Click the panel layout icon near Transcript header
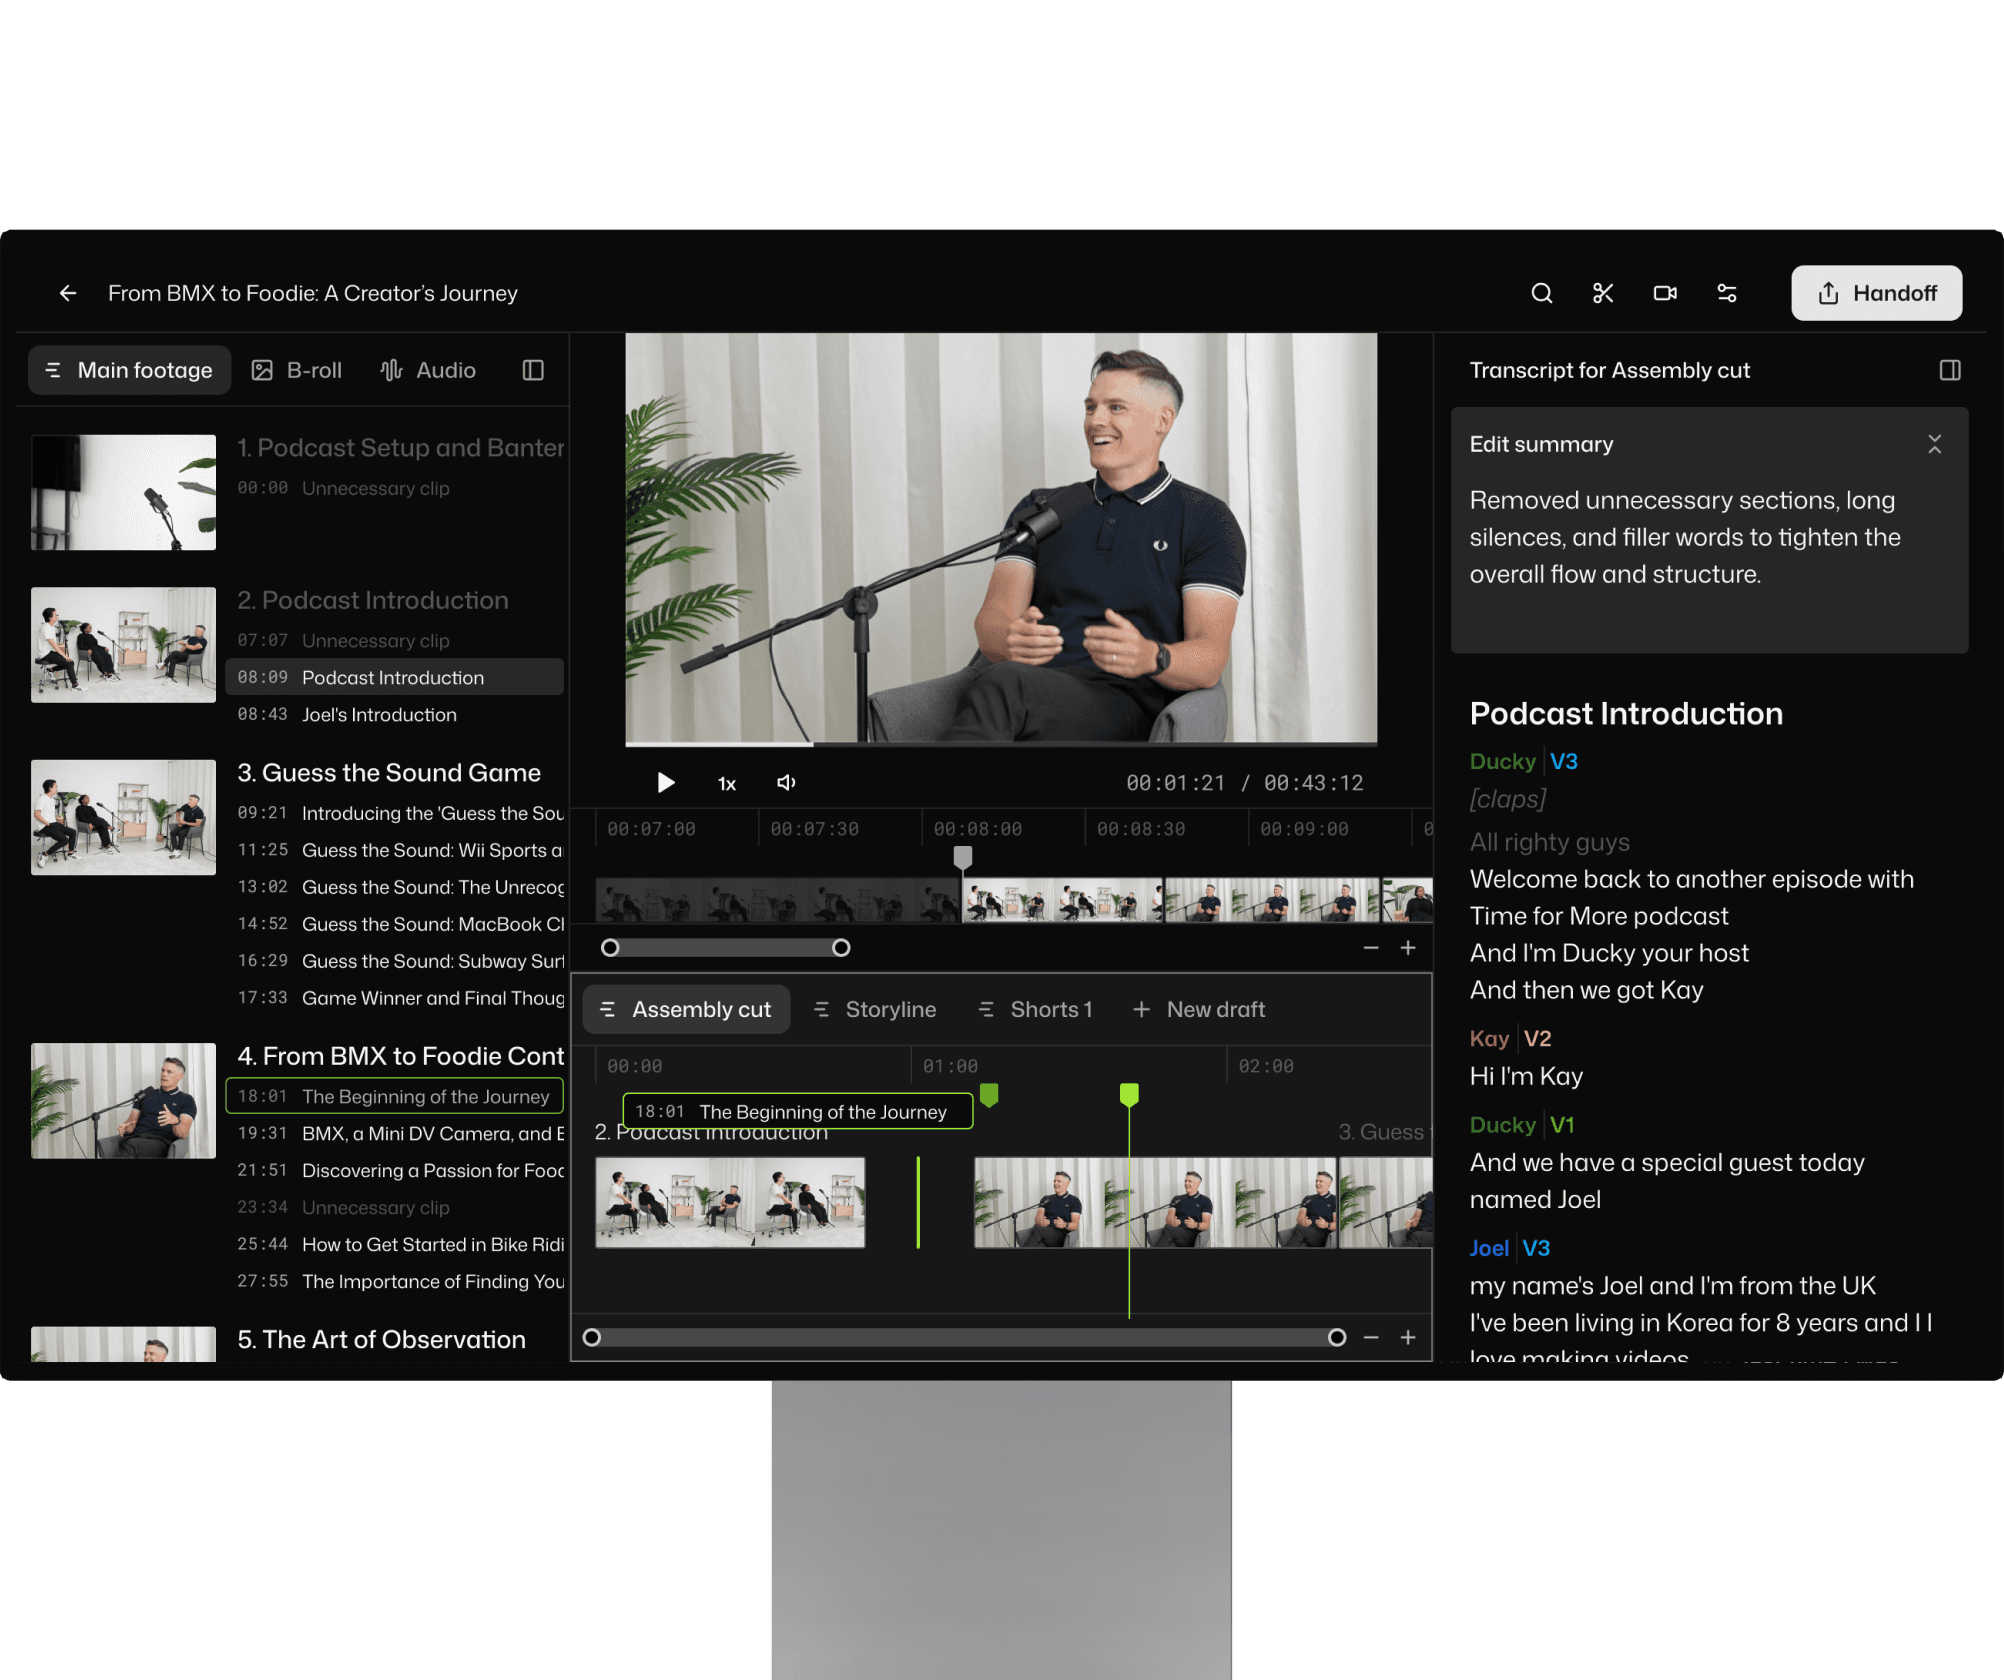Image resolution: width=2004 pixels, height=1680 pixels. [x=1950, y=370]
